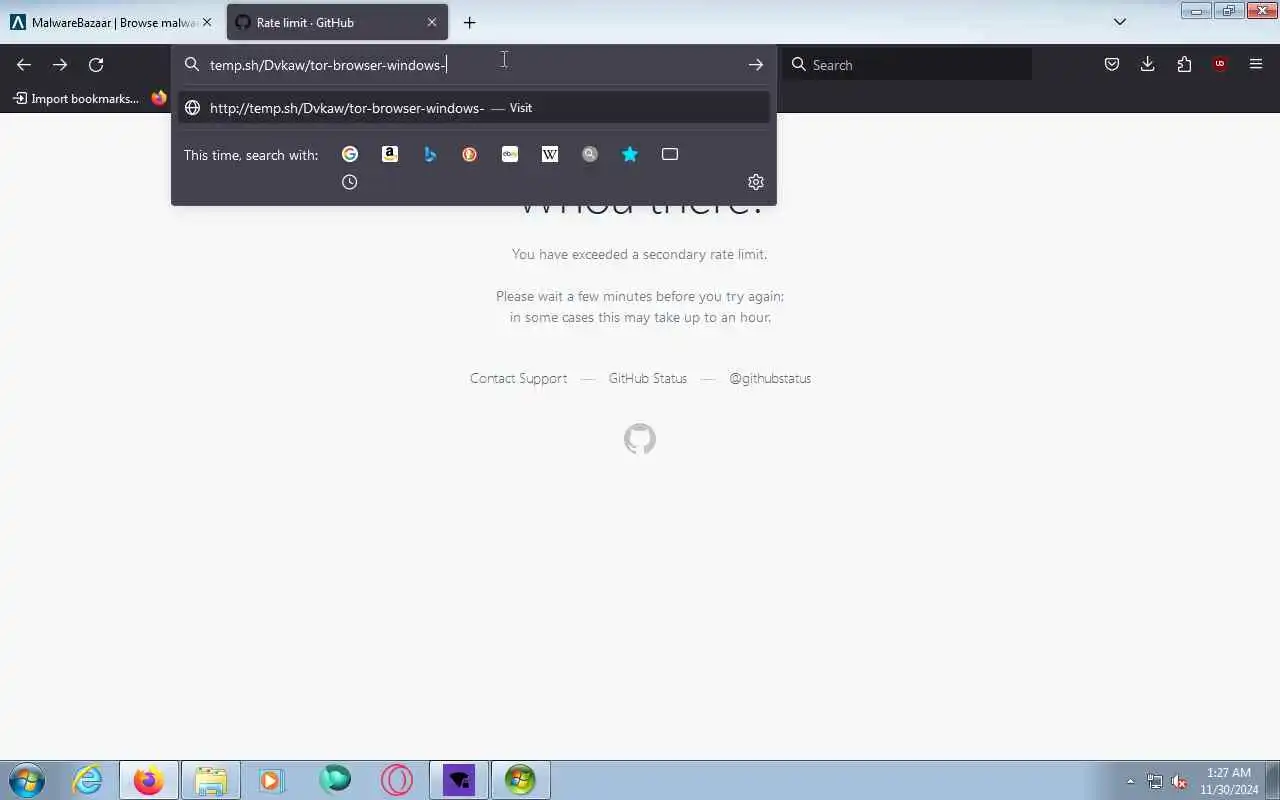Open the taskbar clock and date
Viewport: 1280px width, 800px height.
click(1229, 781)
